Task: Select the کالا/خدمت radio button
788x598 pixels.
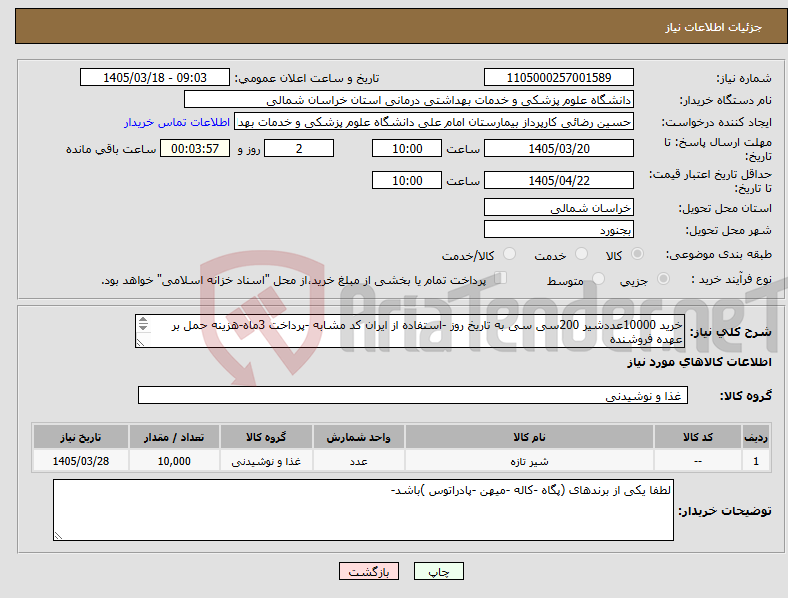Action: [x=510, y=254]
